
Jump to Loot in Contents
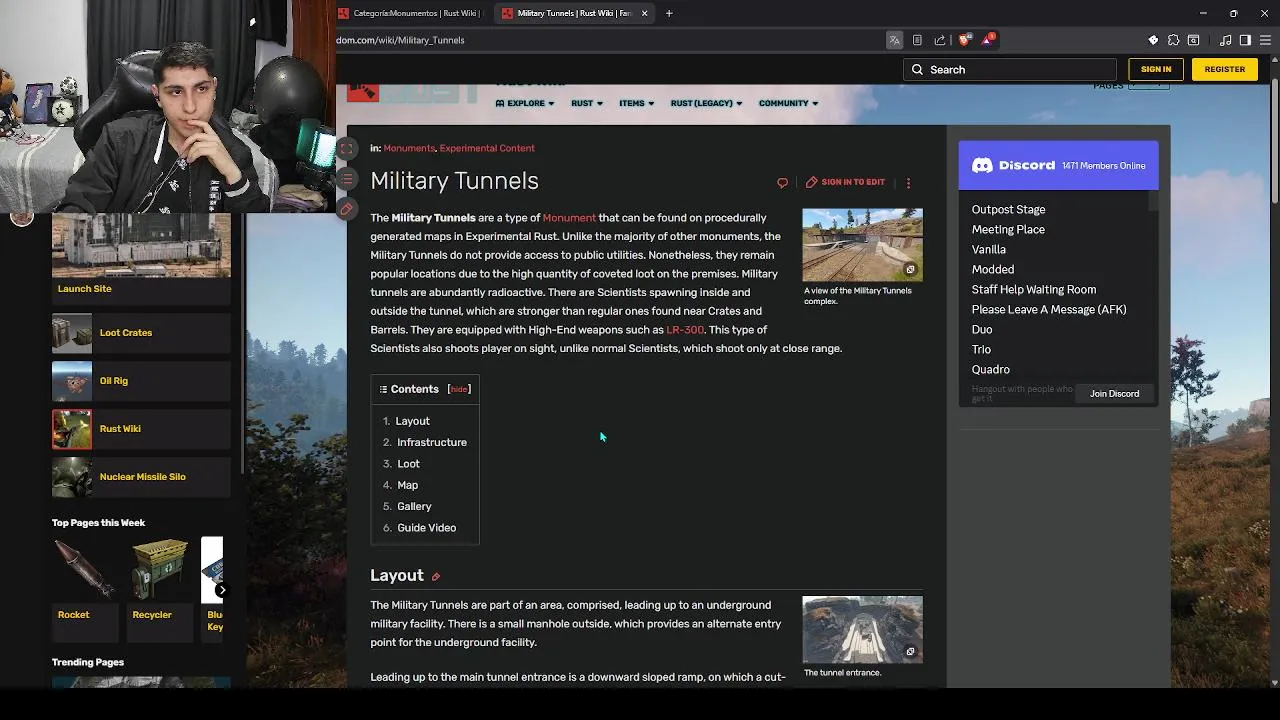coord(408,464)
